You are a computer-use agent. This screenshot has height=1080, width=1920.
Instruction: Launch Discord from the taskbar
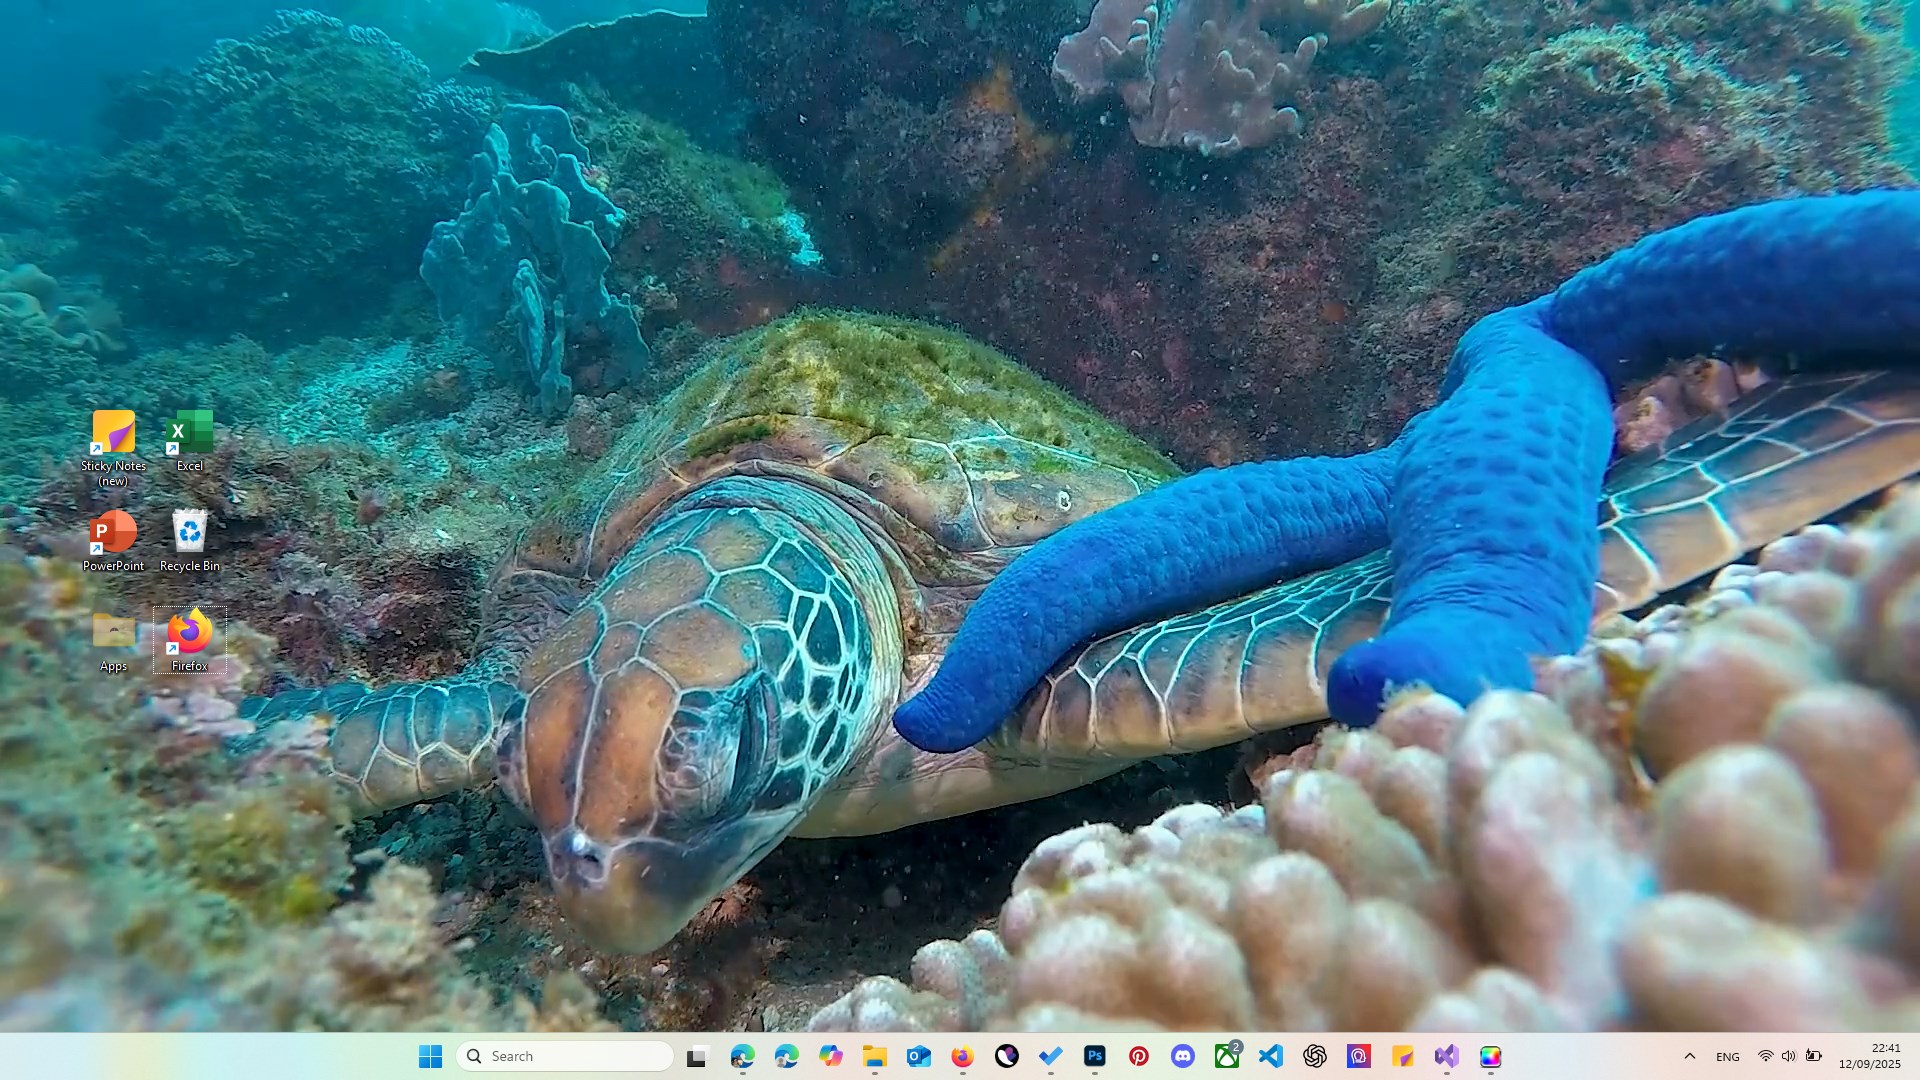tap(1183, 1056)
